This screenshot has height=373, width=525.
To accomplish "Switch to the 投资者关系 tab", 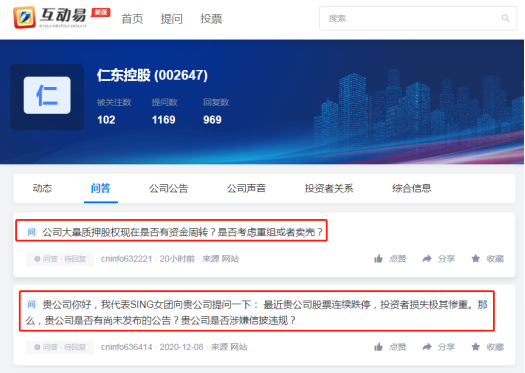I will [x=329, y=188].
